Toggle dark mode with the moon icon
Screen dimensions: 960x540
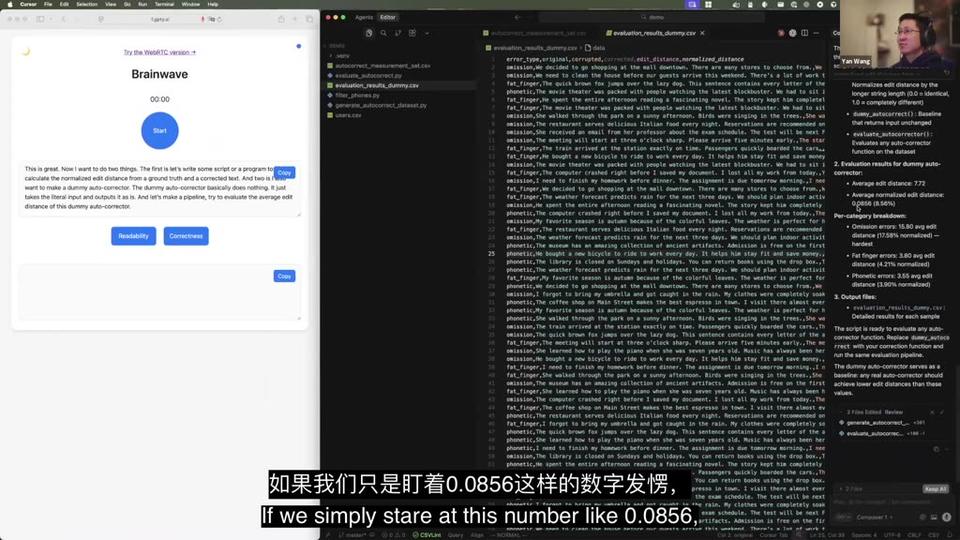[26, 51]
